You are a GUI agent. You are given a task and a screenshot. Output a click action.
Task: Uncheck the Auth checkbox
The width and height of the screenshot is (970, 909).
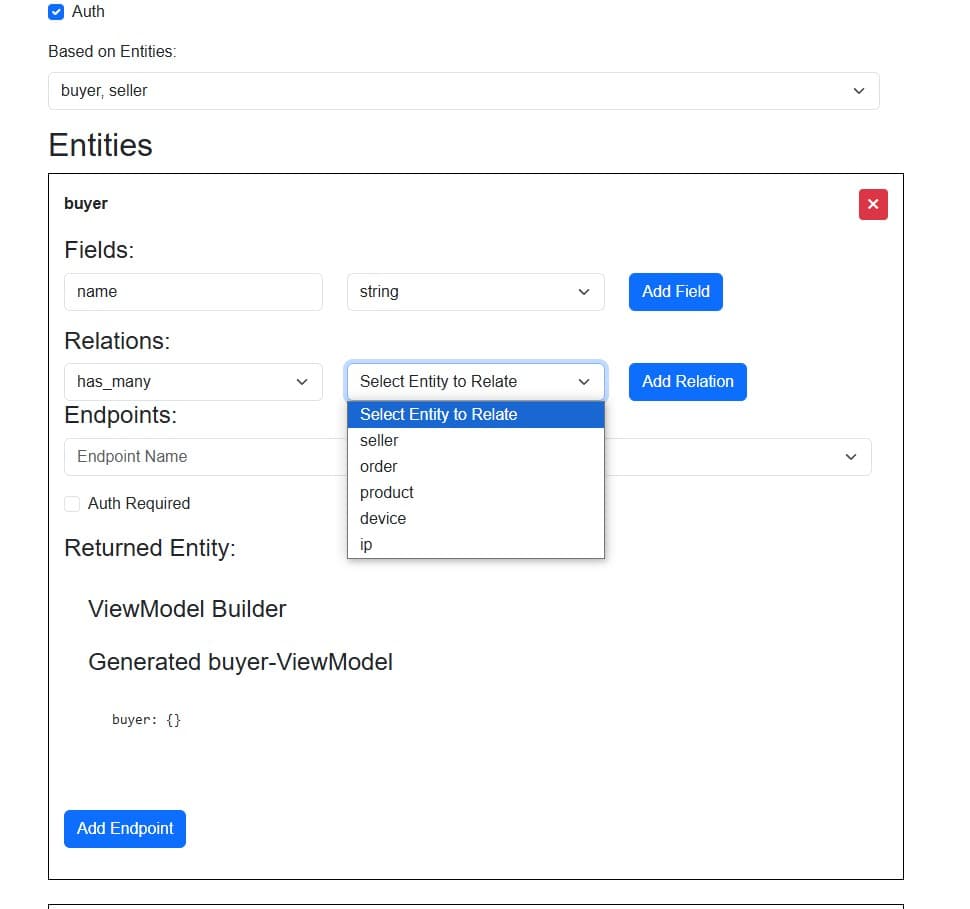coord(56,12)
